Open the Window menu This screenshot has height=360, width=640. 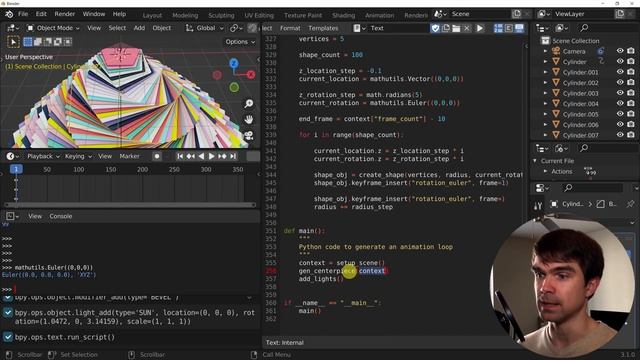[x=94, y=14]
